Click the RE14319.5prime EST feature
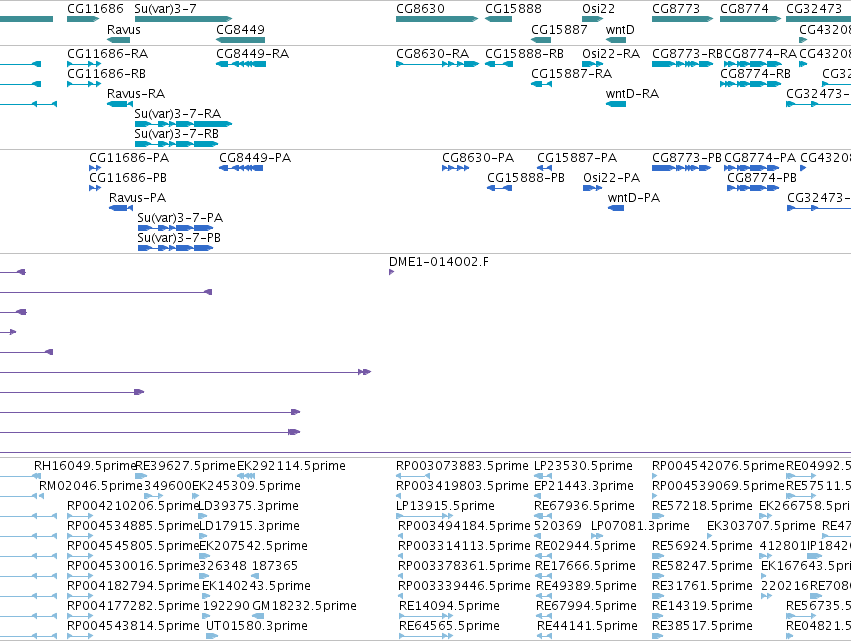The image size is (851, 641). coord(658,616)
